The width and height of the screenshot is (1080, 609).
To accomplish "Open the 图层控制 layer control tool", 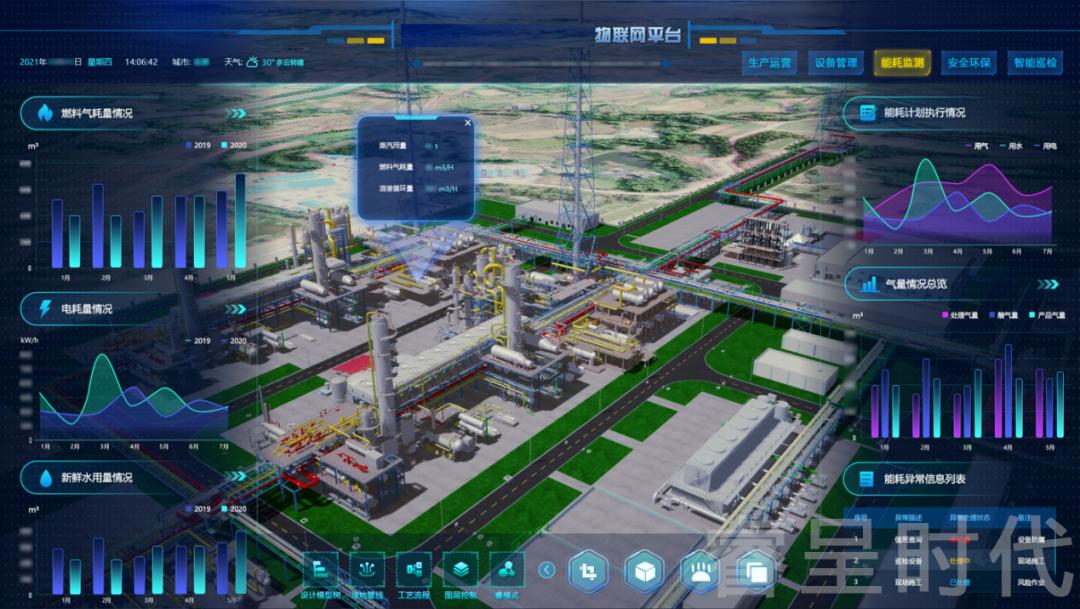I will coord(460,570).
